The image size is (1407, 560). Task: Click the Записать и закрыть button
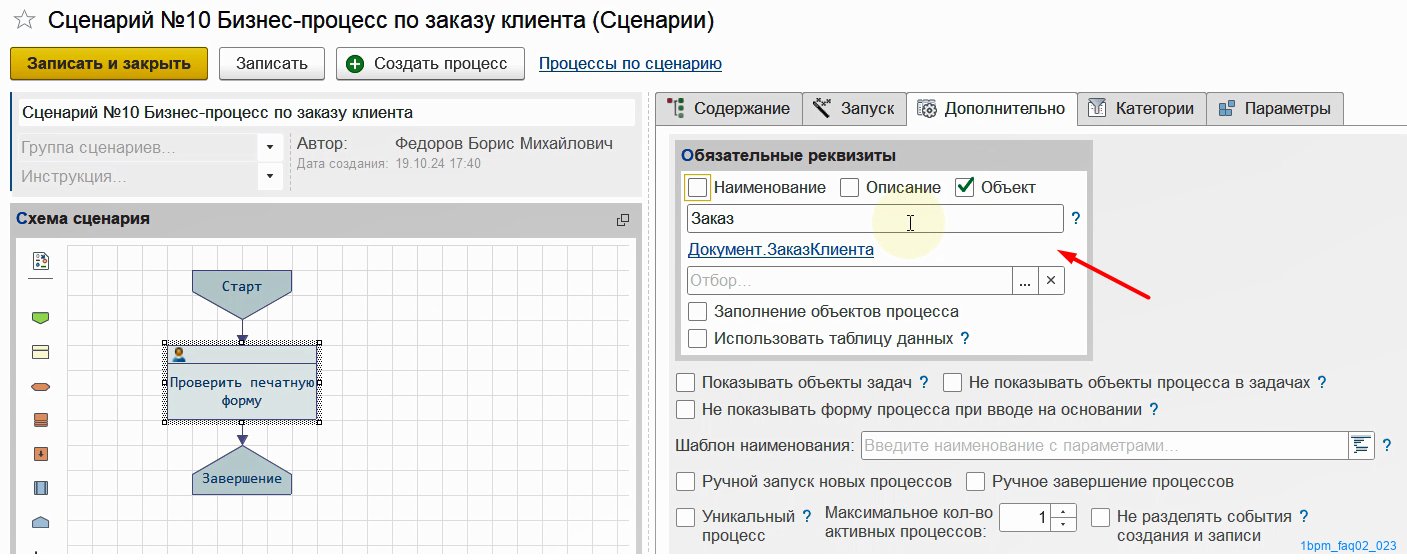point(109,63)
